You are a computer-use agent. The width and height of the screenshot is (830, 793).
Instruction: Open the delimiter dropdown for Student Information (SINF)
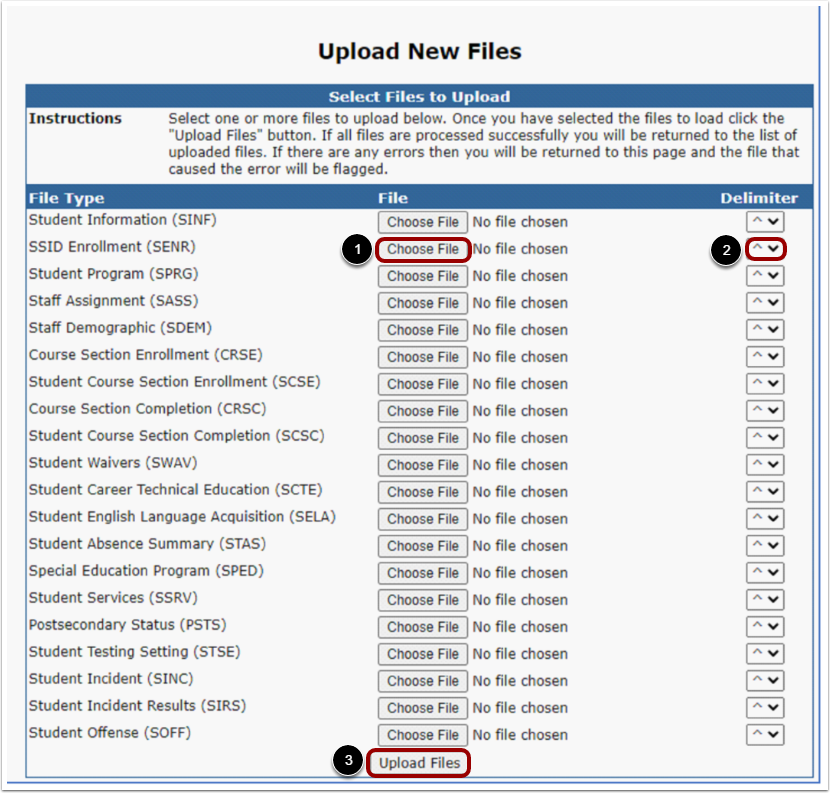(765, 221)
